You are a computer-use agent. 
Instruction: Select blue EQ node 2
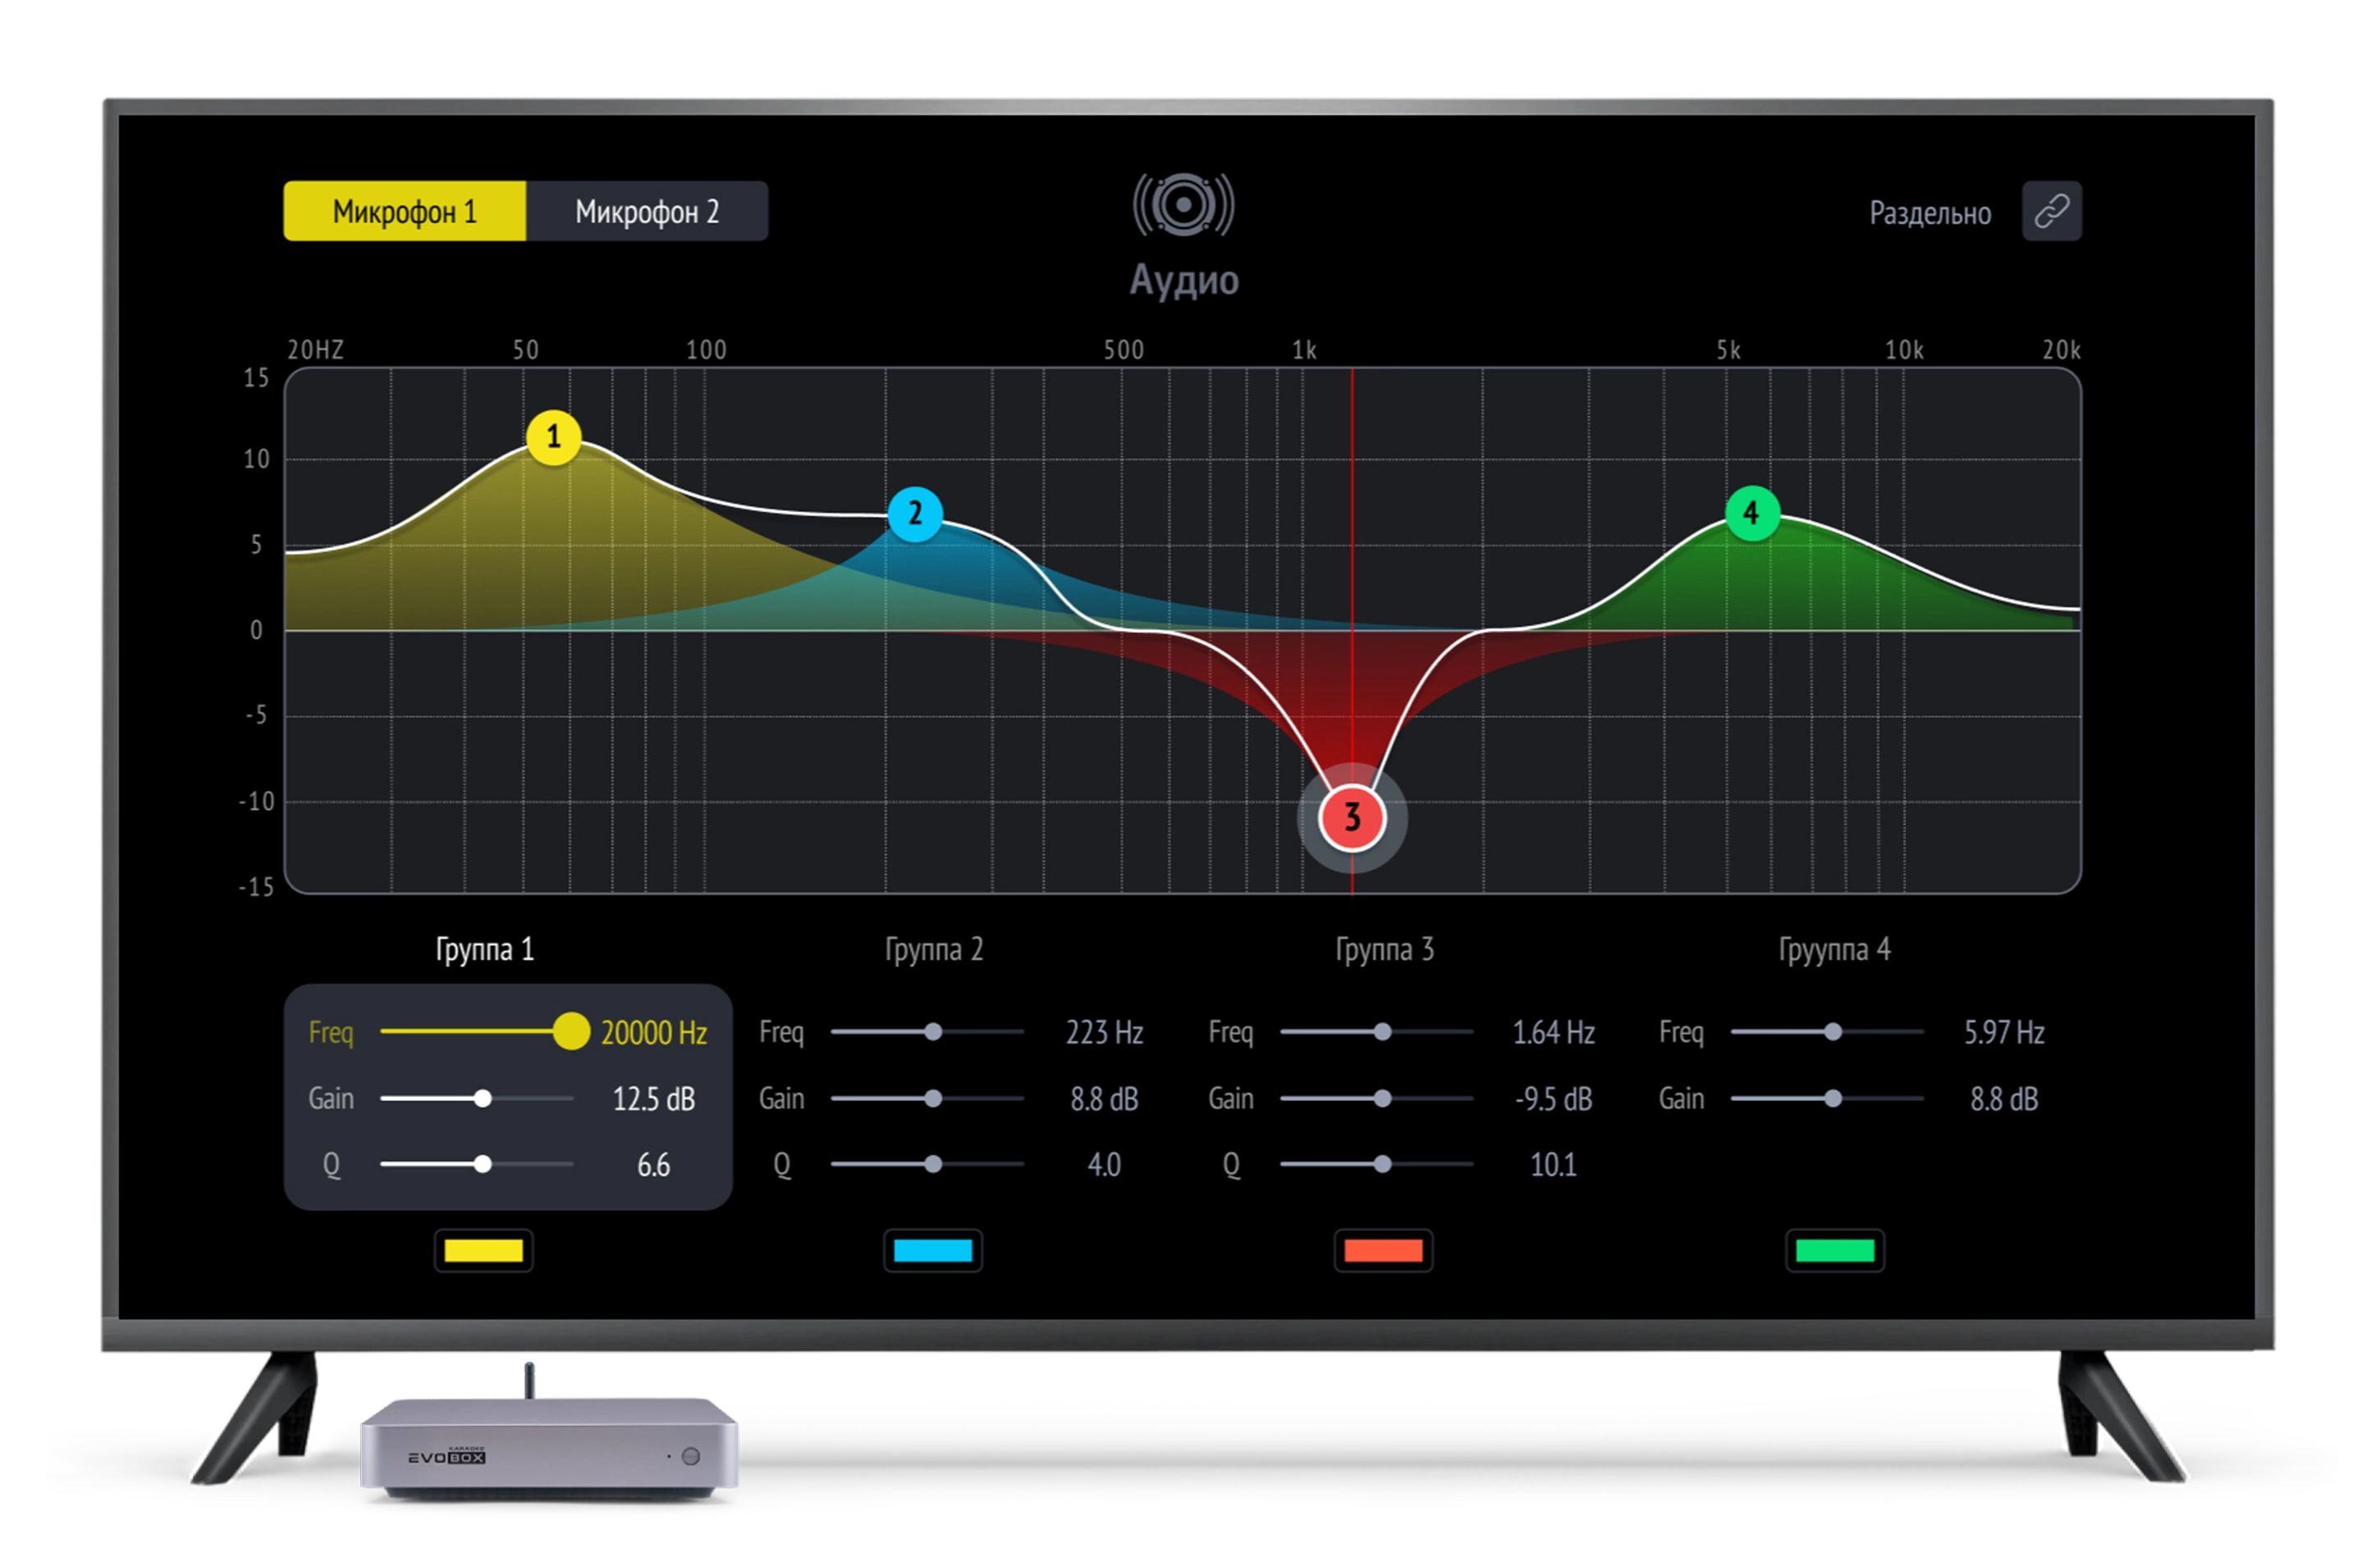[x=914, y=514]
